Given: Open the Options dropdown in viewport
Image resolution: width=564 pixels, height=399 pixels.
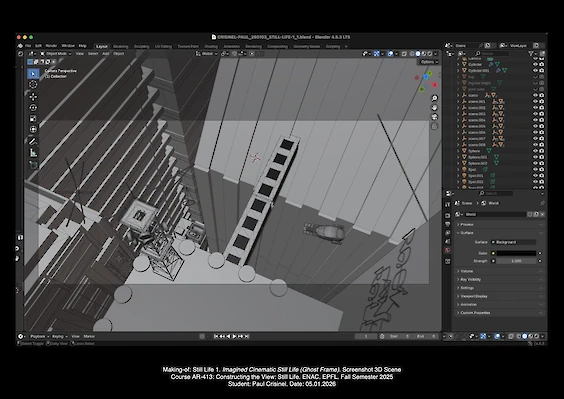Looking at the screenshot, I should point(429,62).
